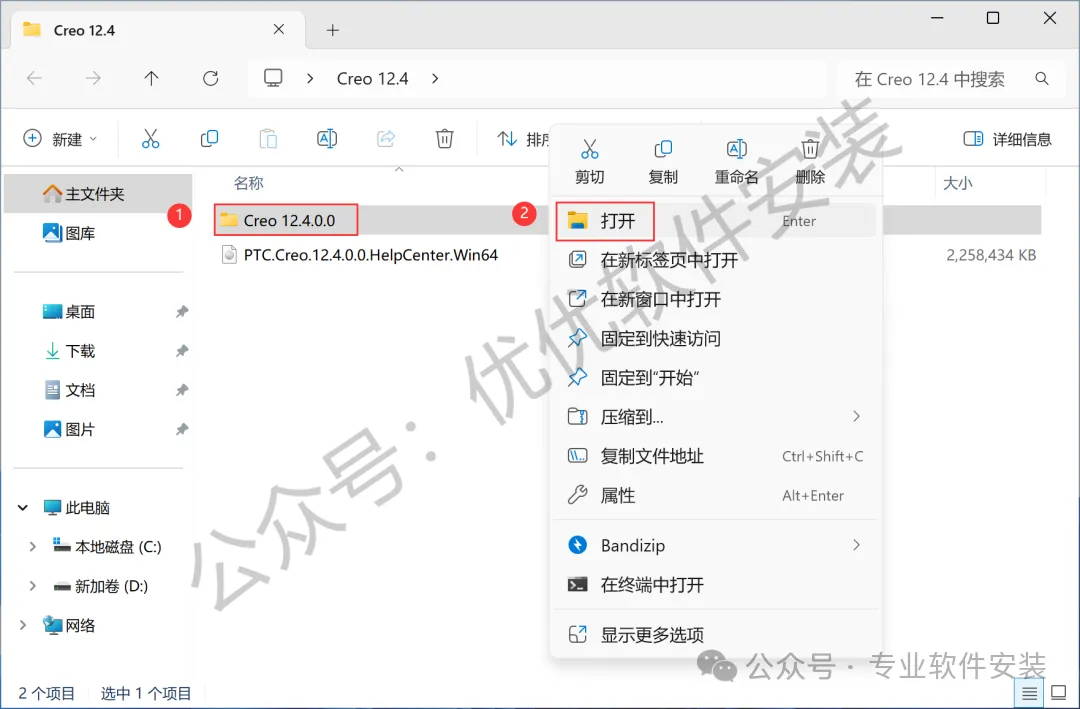This screenshot has width=1080, height=709.
Task: Click the Copy icon in the toolbar
Action: 209,138
